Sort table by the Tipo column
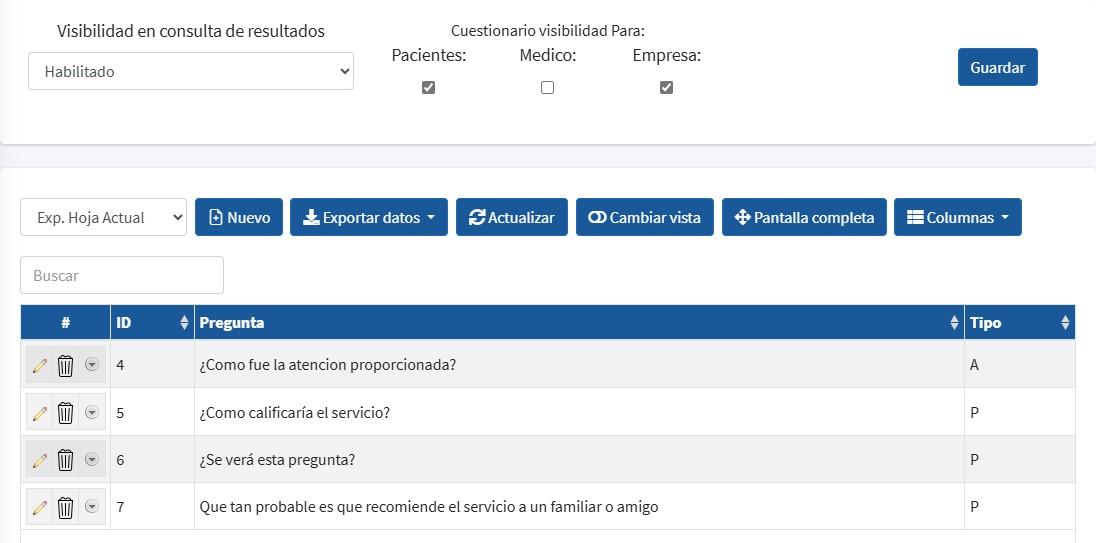1096x543 pixels. [x=1065, y=323]
